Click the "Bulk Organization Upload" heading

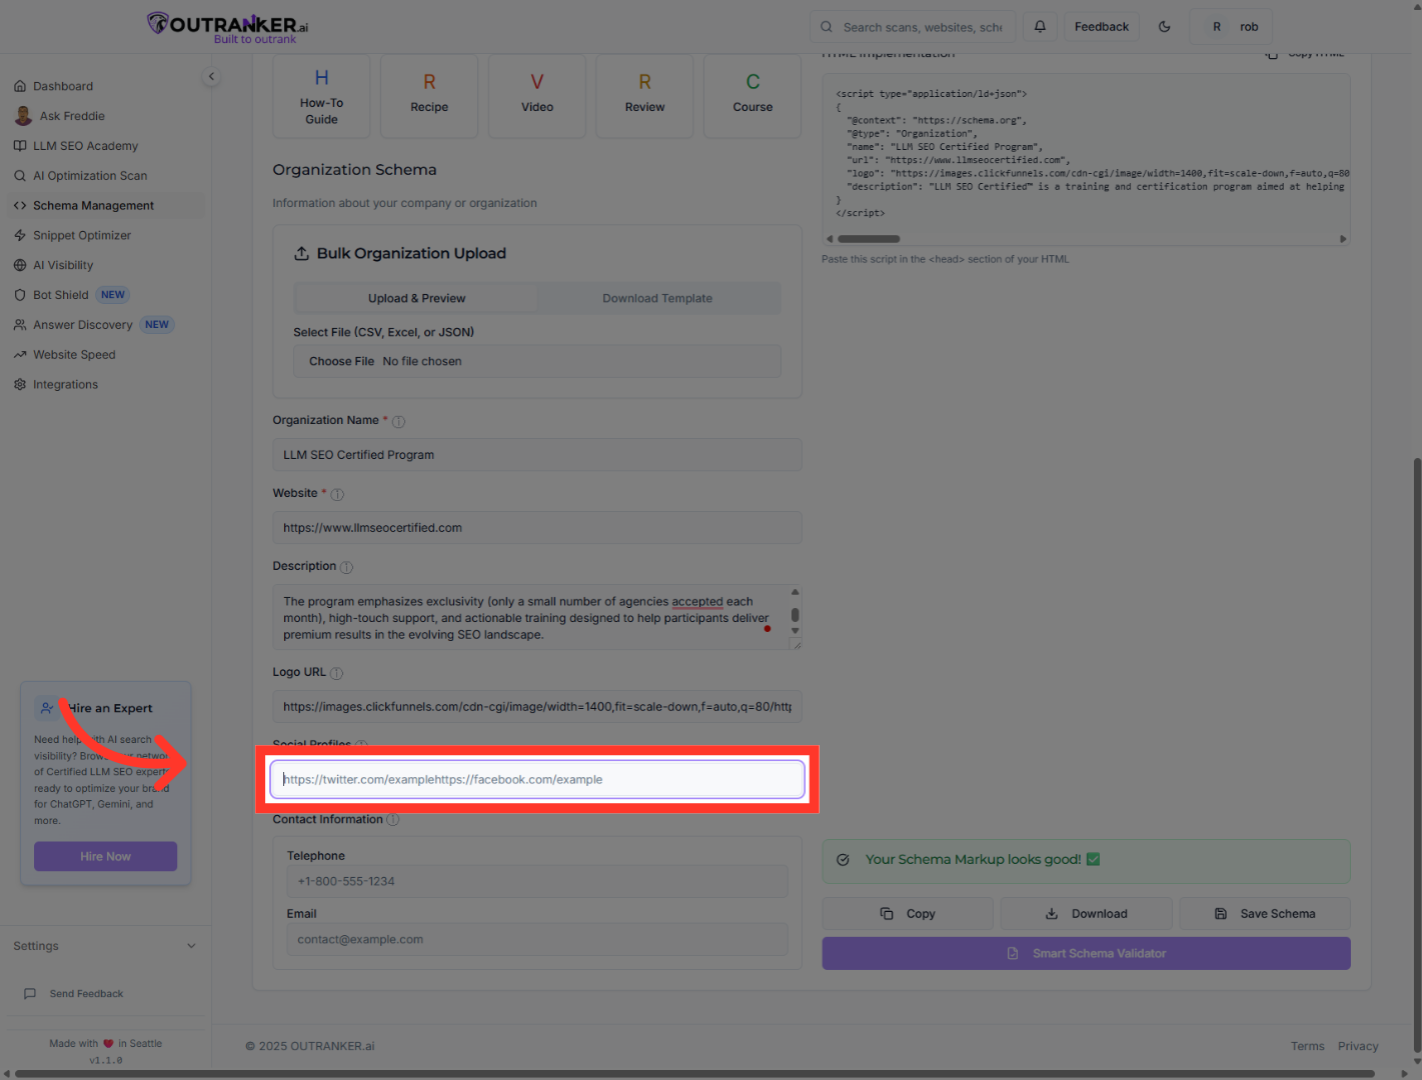(x=411, y=254)
